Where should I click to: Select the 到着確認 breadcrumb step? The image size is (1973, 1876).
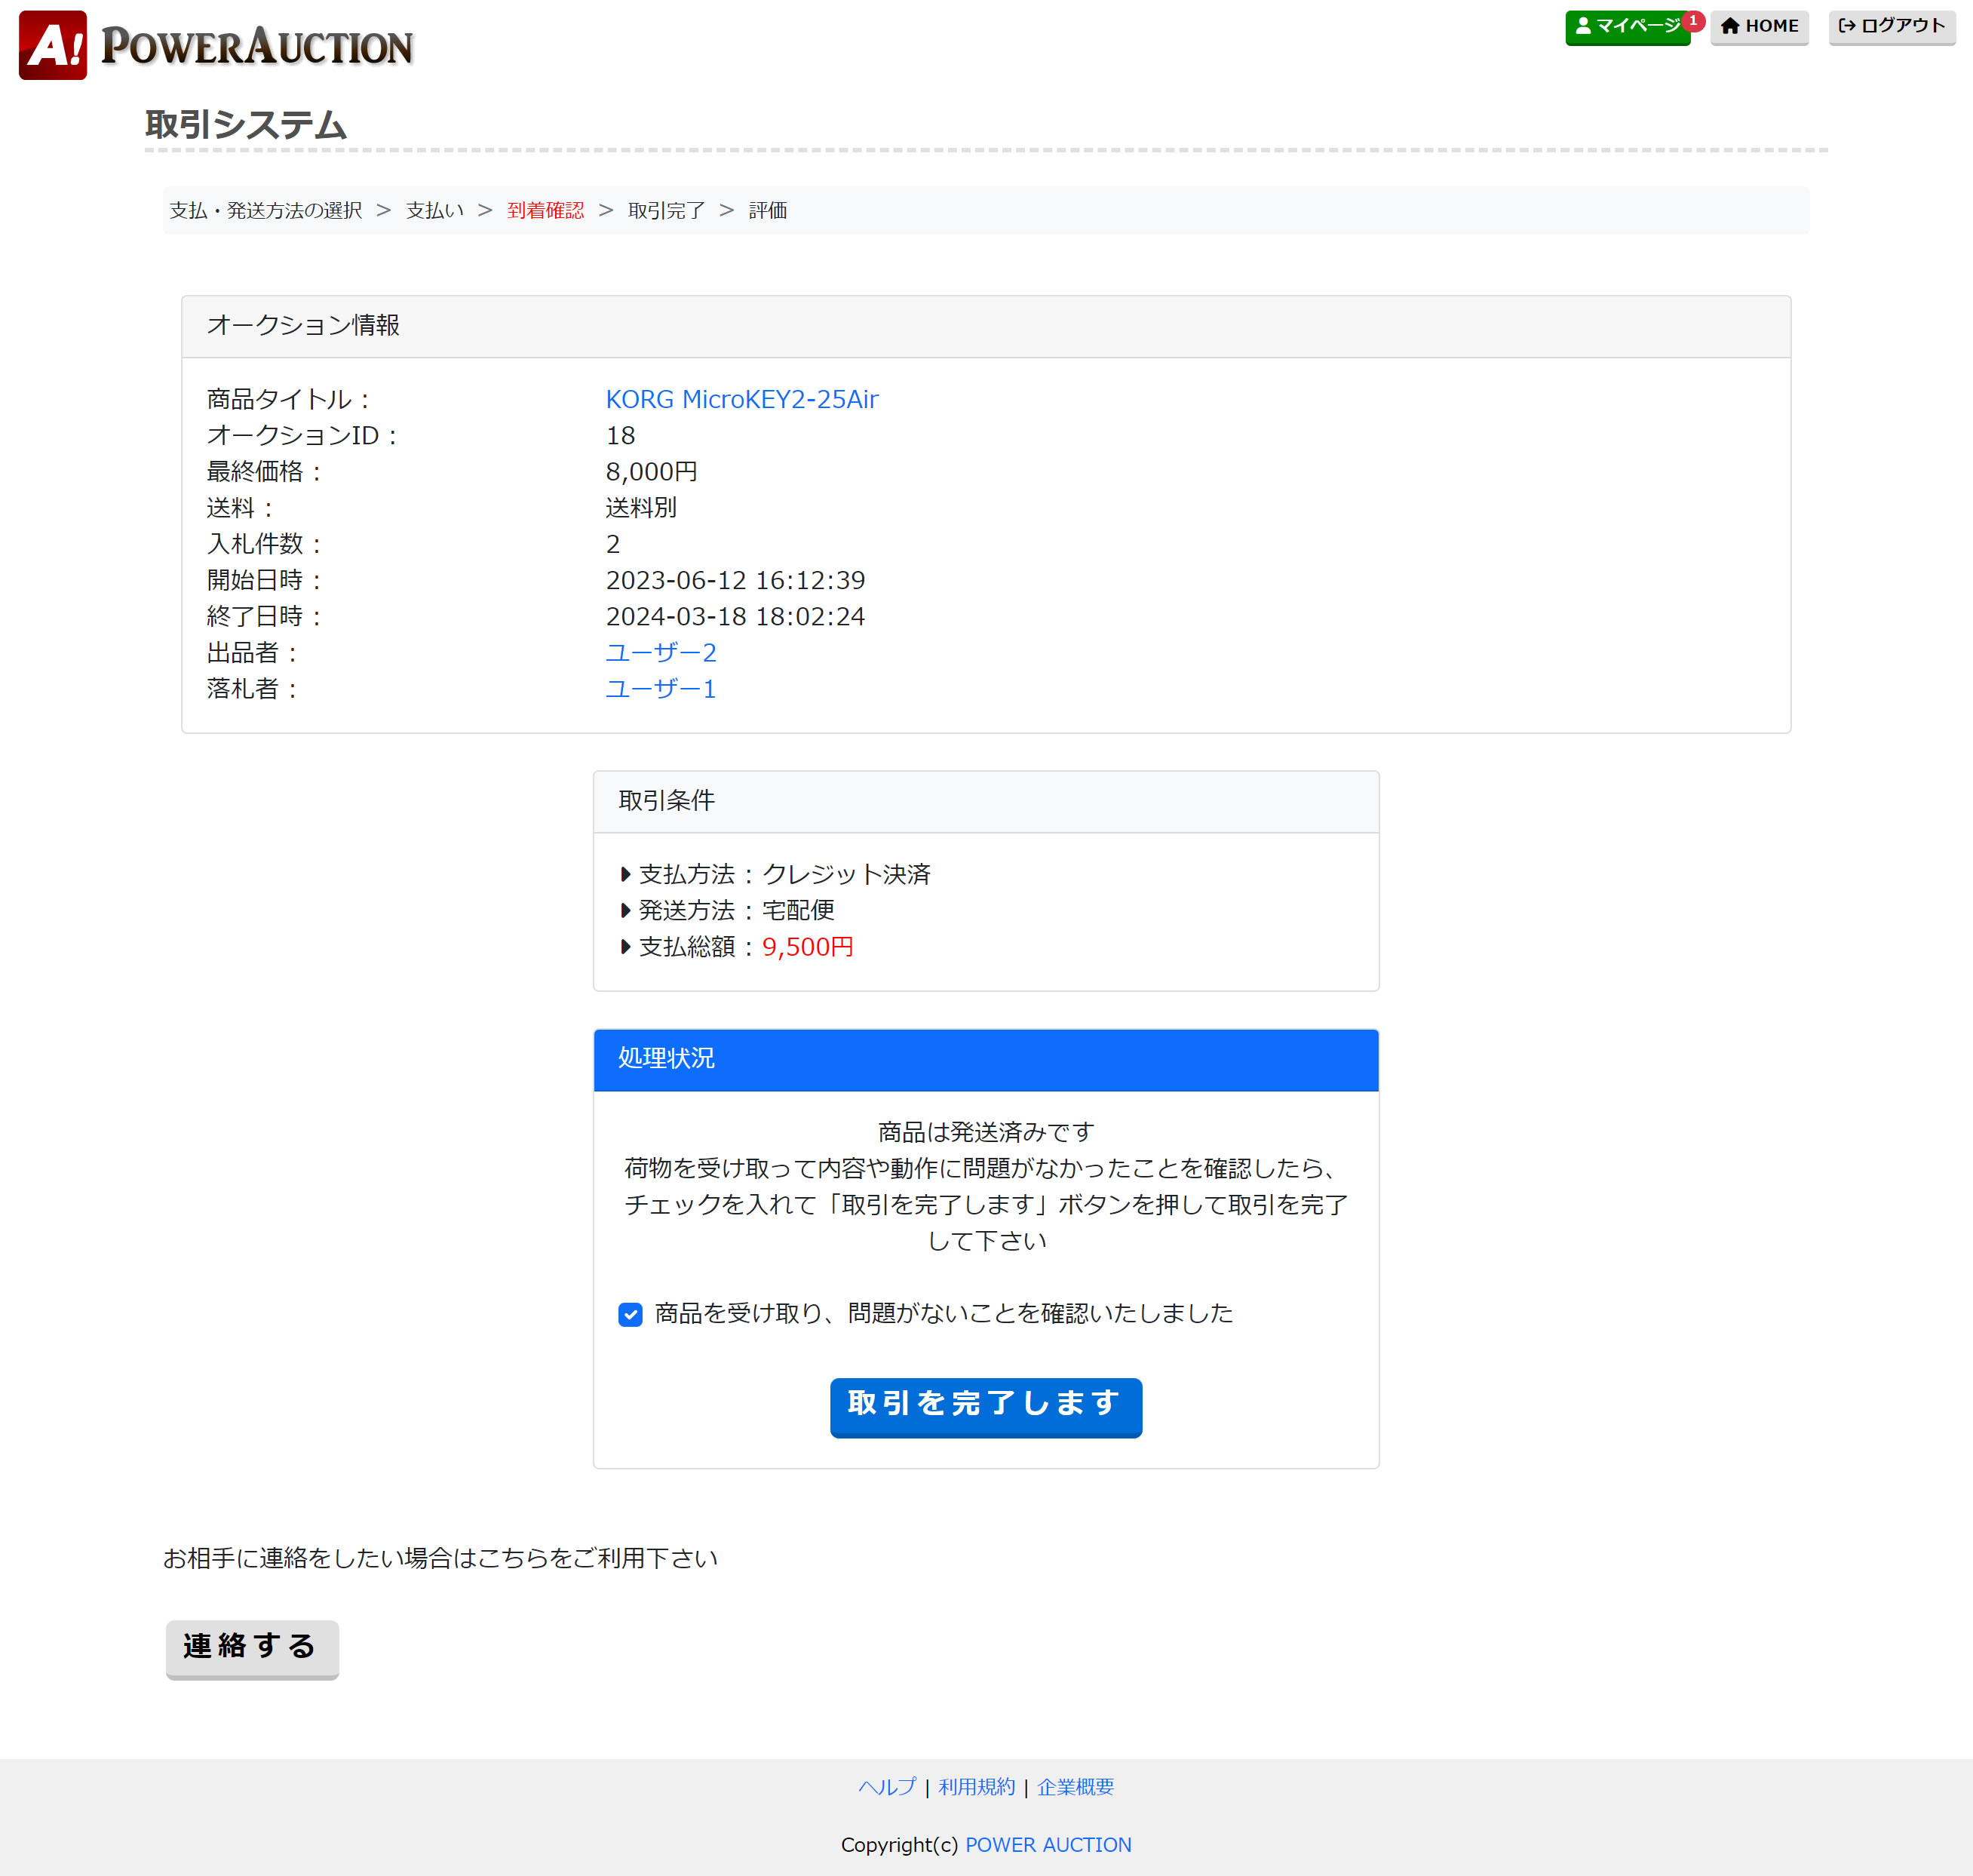545,210
